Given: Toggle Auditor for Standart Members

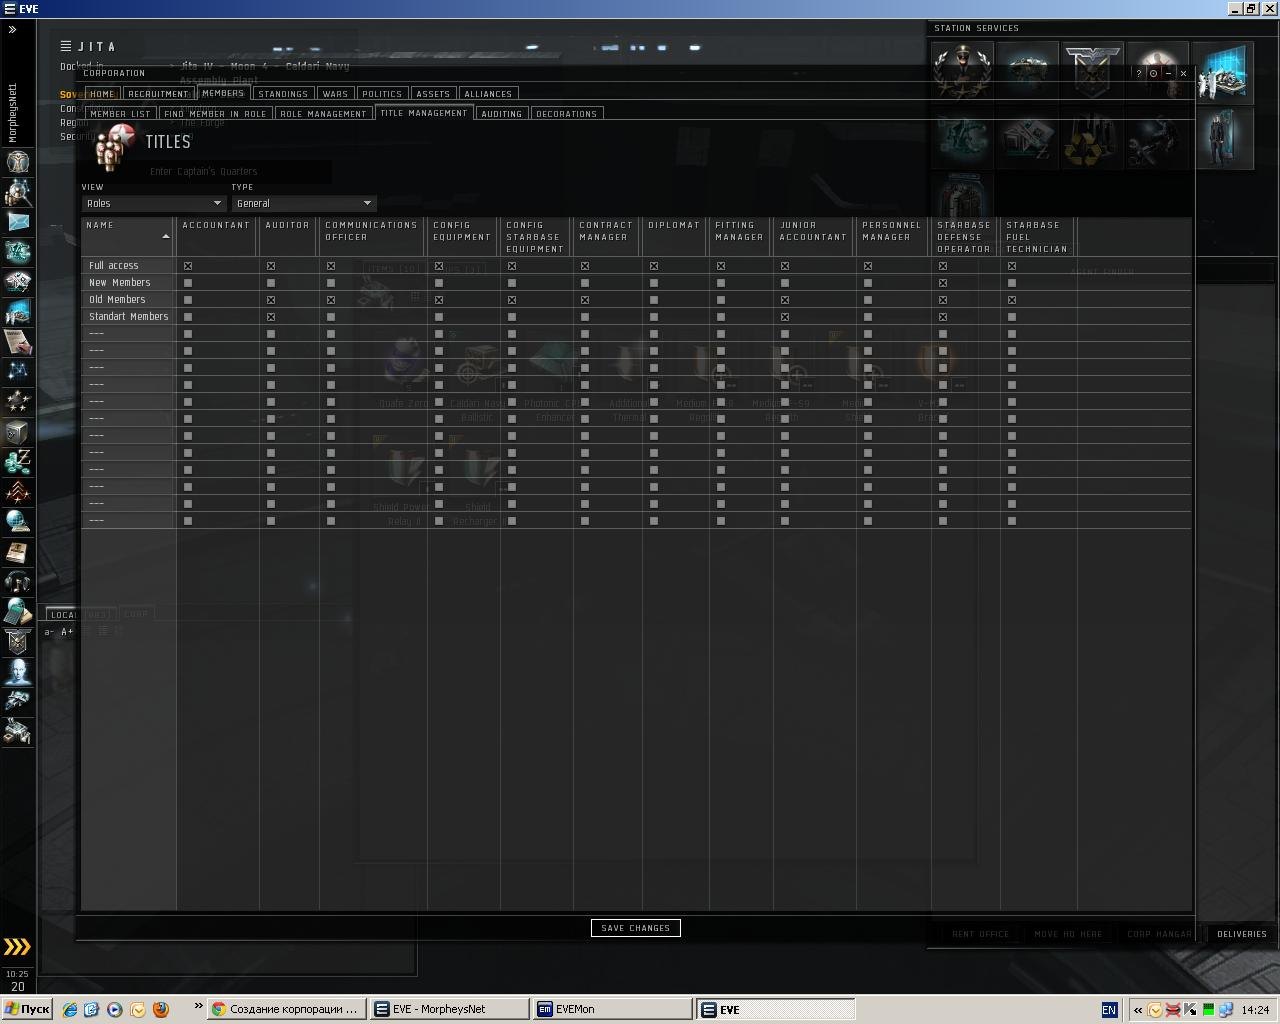Looking at the screenshot, I should point(271,317).
